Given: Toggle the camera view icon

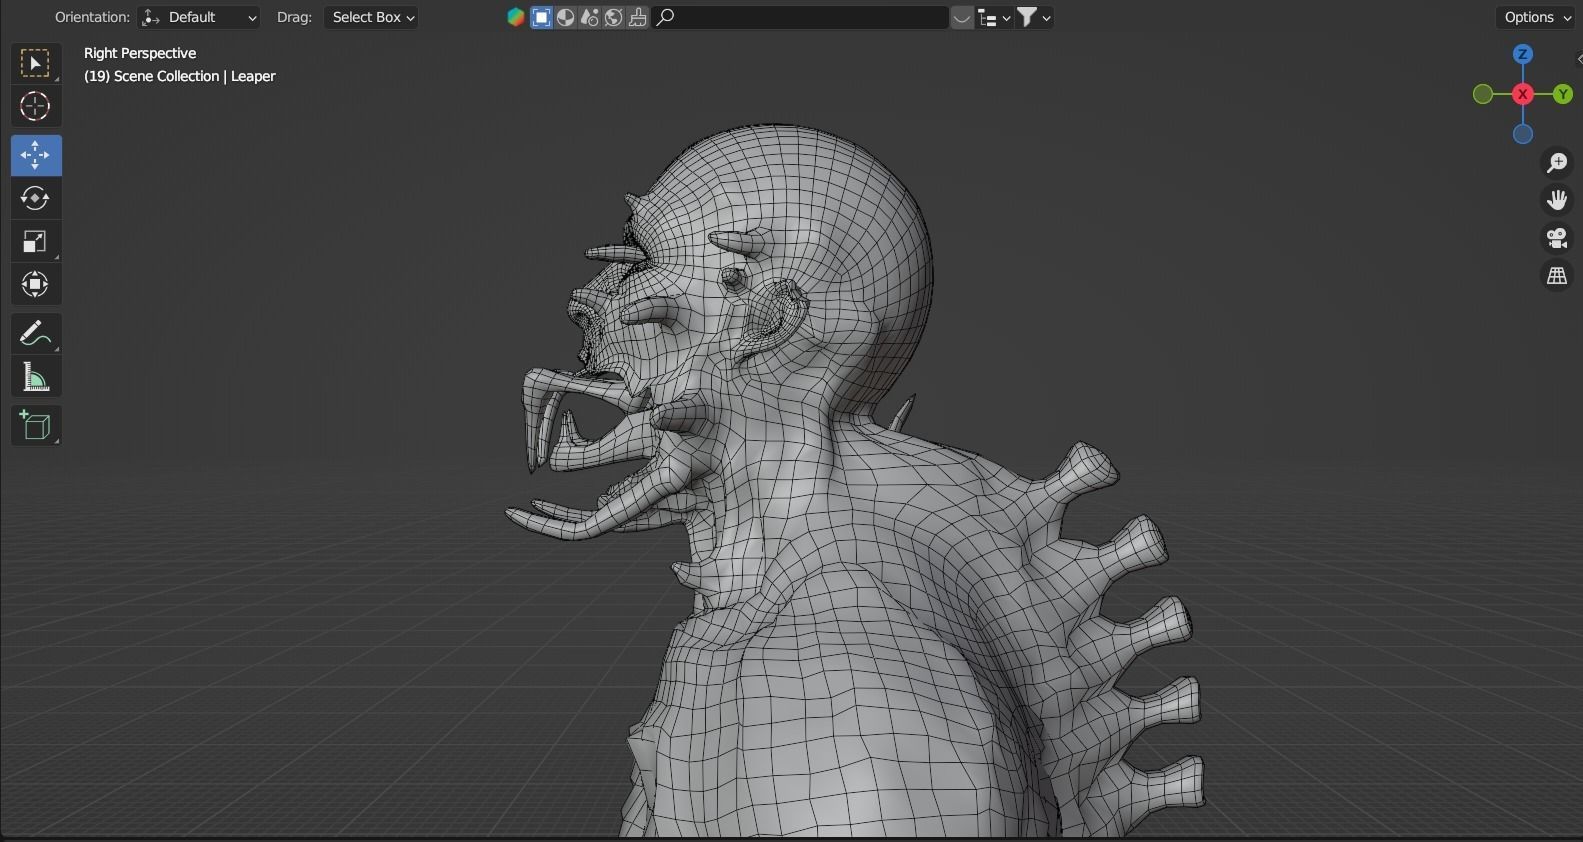Looking at the screenshot, I should 1557,238.
